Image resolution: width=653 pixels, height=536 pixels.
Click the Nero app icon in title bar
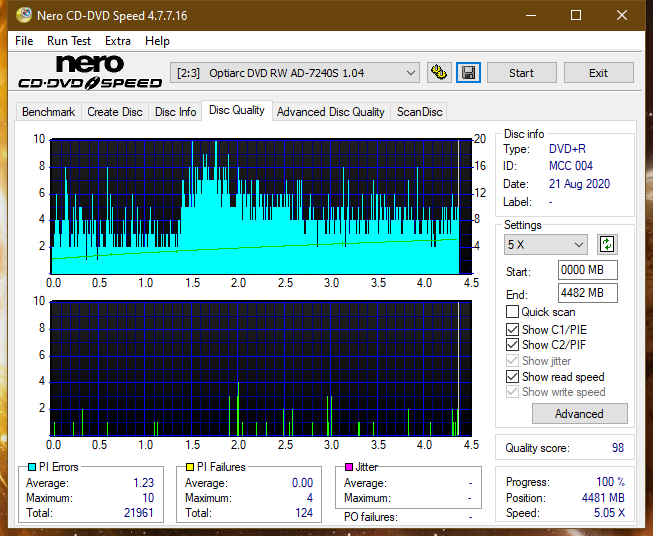(x=24, y=15)
